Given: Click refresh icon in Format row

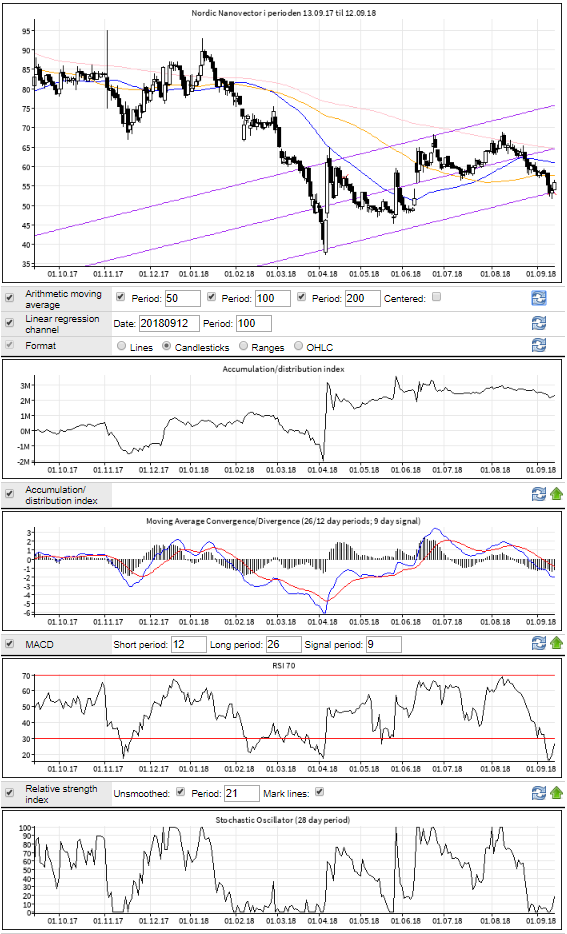Looking at the screenshot, I should [x=539, y=345].
